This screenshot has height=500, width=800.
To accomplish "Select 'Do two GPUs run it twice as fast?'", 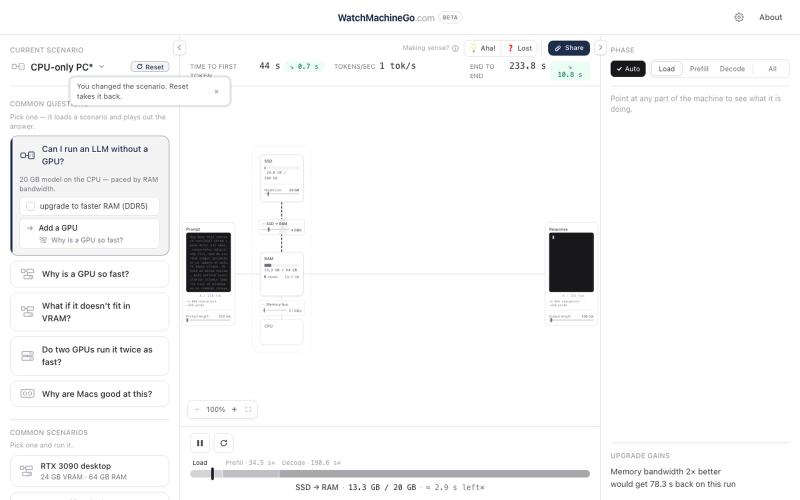I will [90, 356].
